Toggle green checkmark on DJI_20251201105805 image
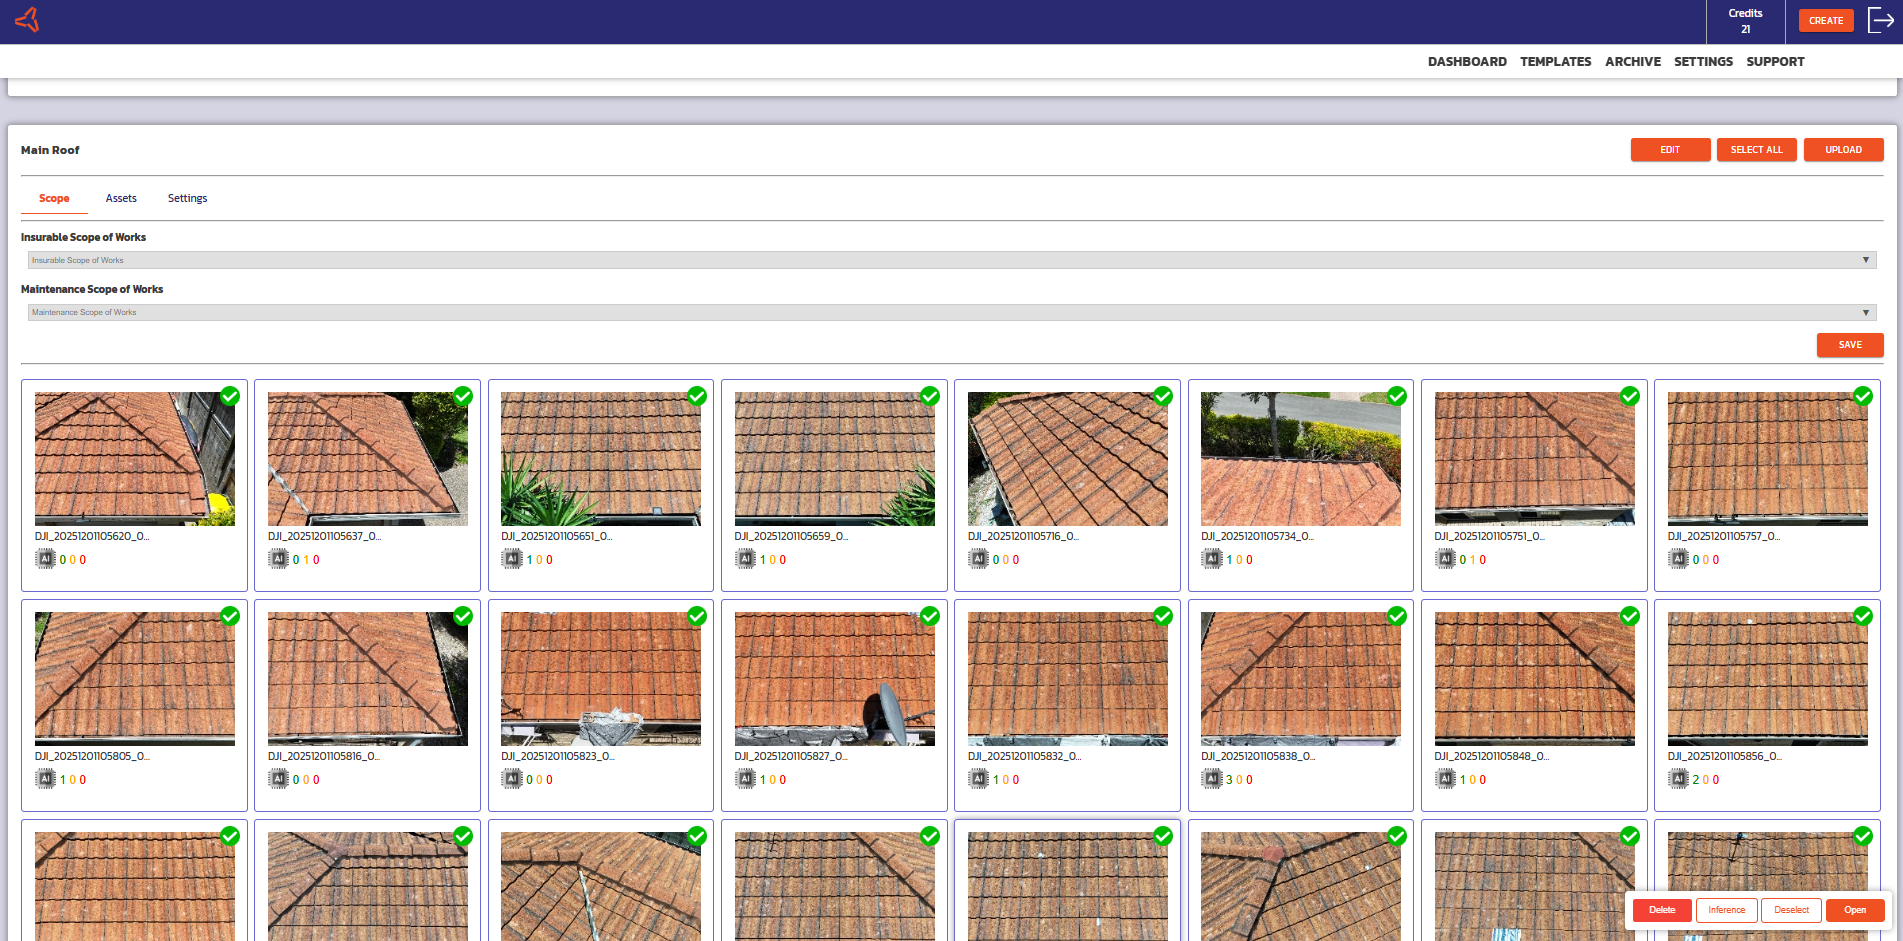The image size is (1903, 941). (230, 616)
